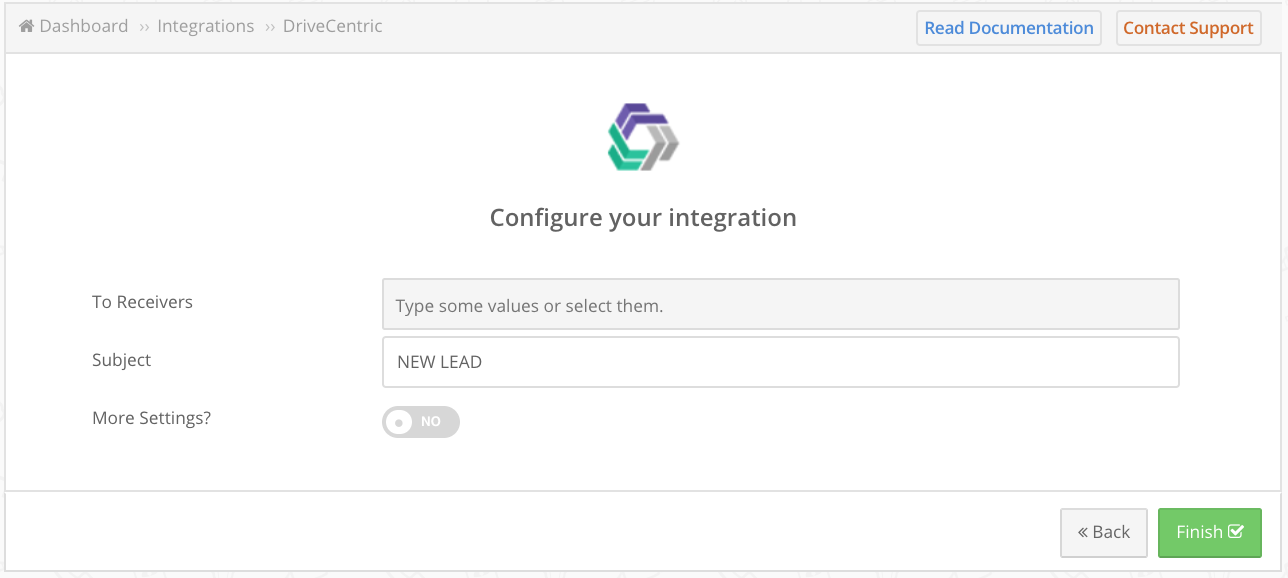This screenshot has height=578, width=1288.
Task: Navigate to Integrations breadcrumb
Action: pyautogui.click(x=206, y=26)
